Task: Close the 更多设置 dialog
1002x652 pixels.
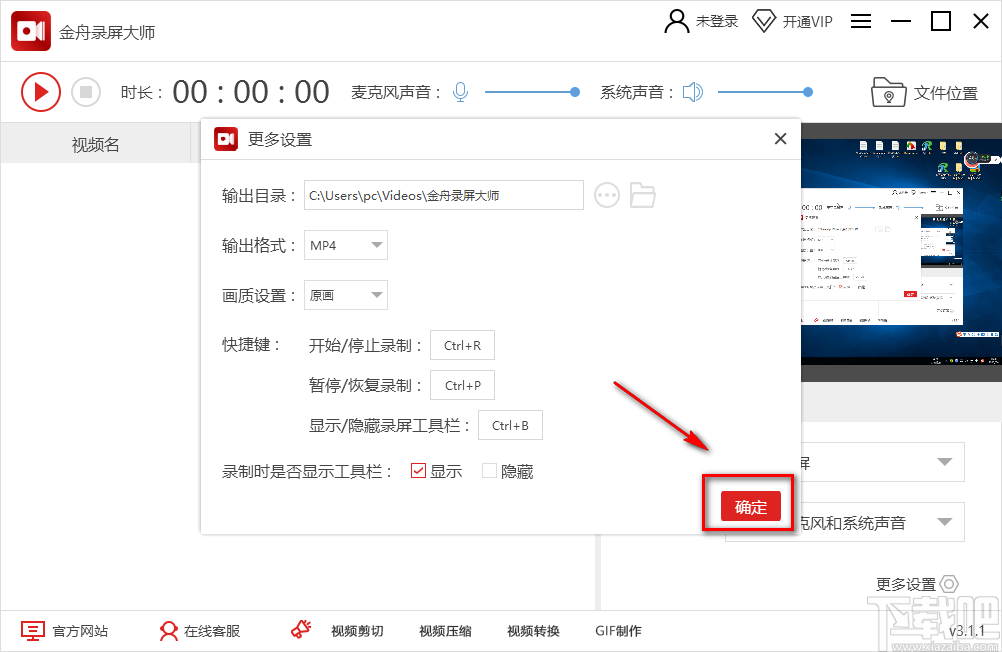Action: pos(780,139)
